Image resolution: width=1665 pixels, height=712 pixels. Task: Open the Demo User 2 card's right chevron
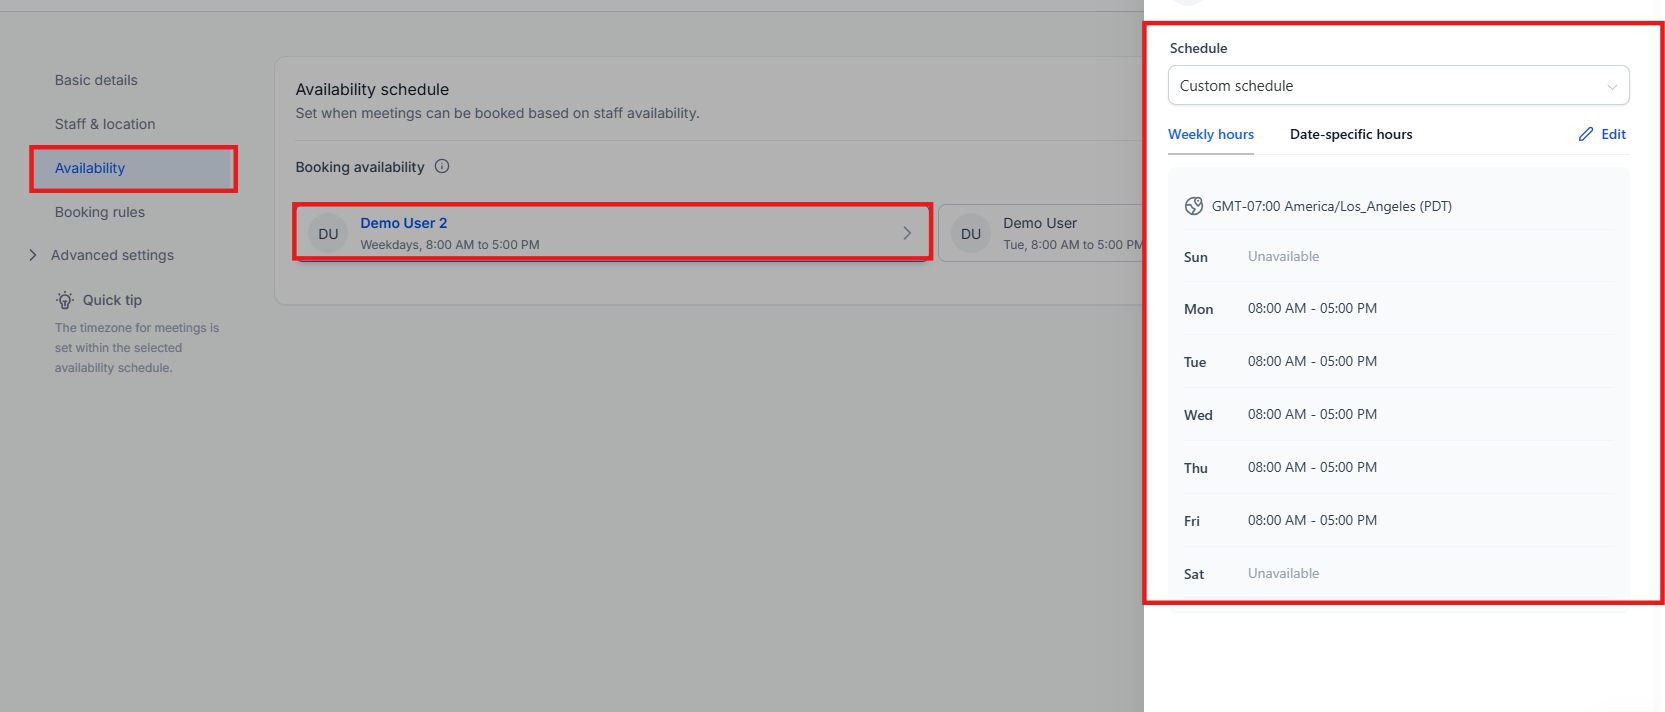click(907, 233)
